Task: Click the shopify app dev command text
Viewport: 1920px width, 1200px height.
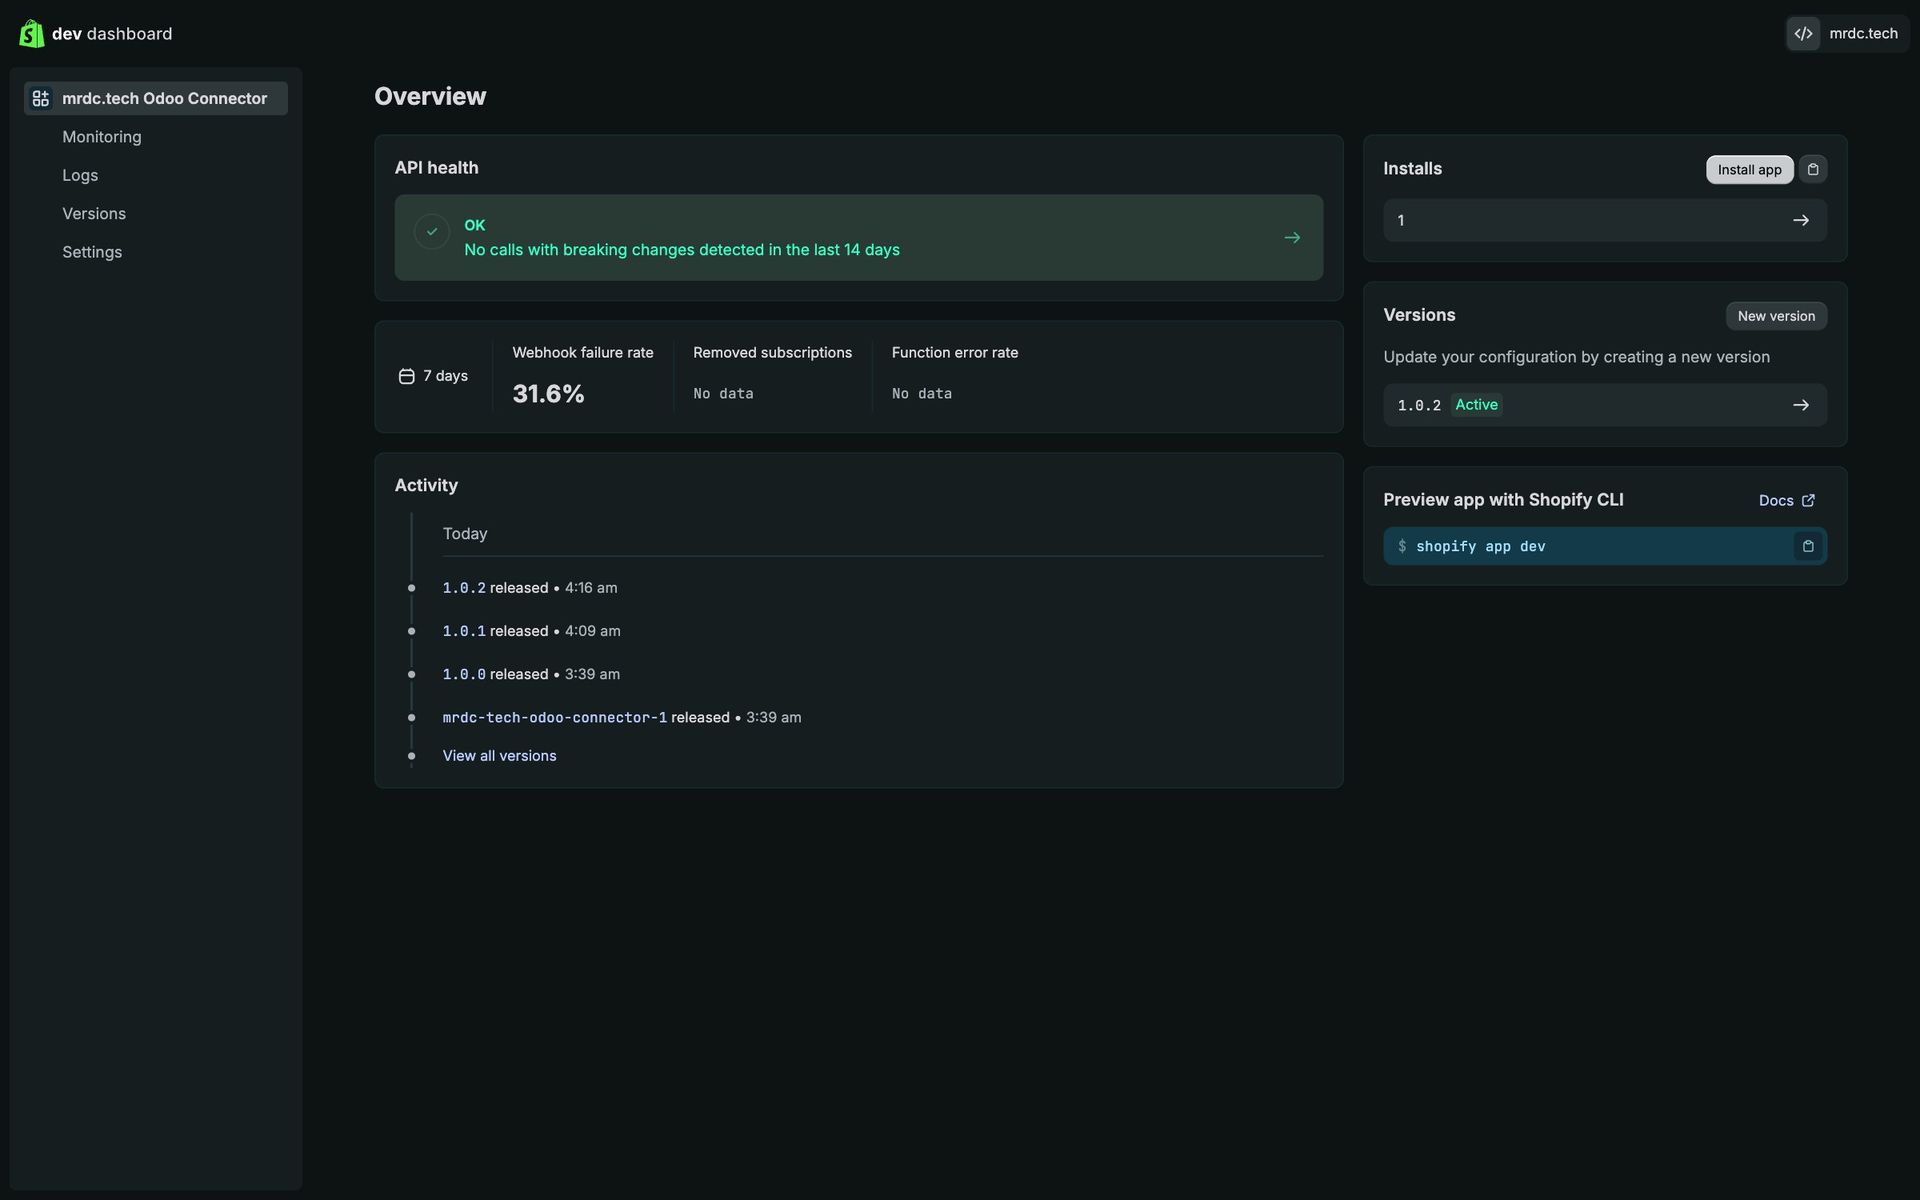Action: pos(1481,546)
